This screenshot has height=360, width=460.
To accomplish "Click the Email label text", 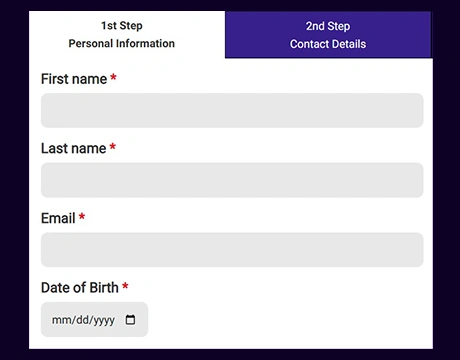I will (58, 218).
